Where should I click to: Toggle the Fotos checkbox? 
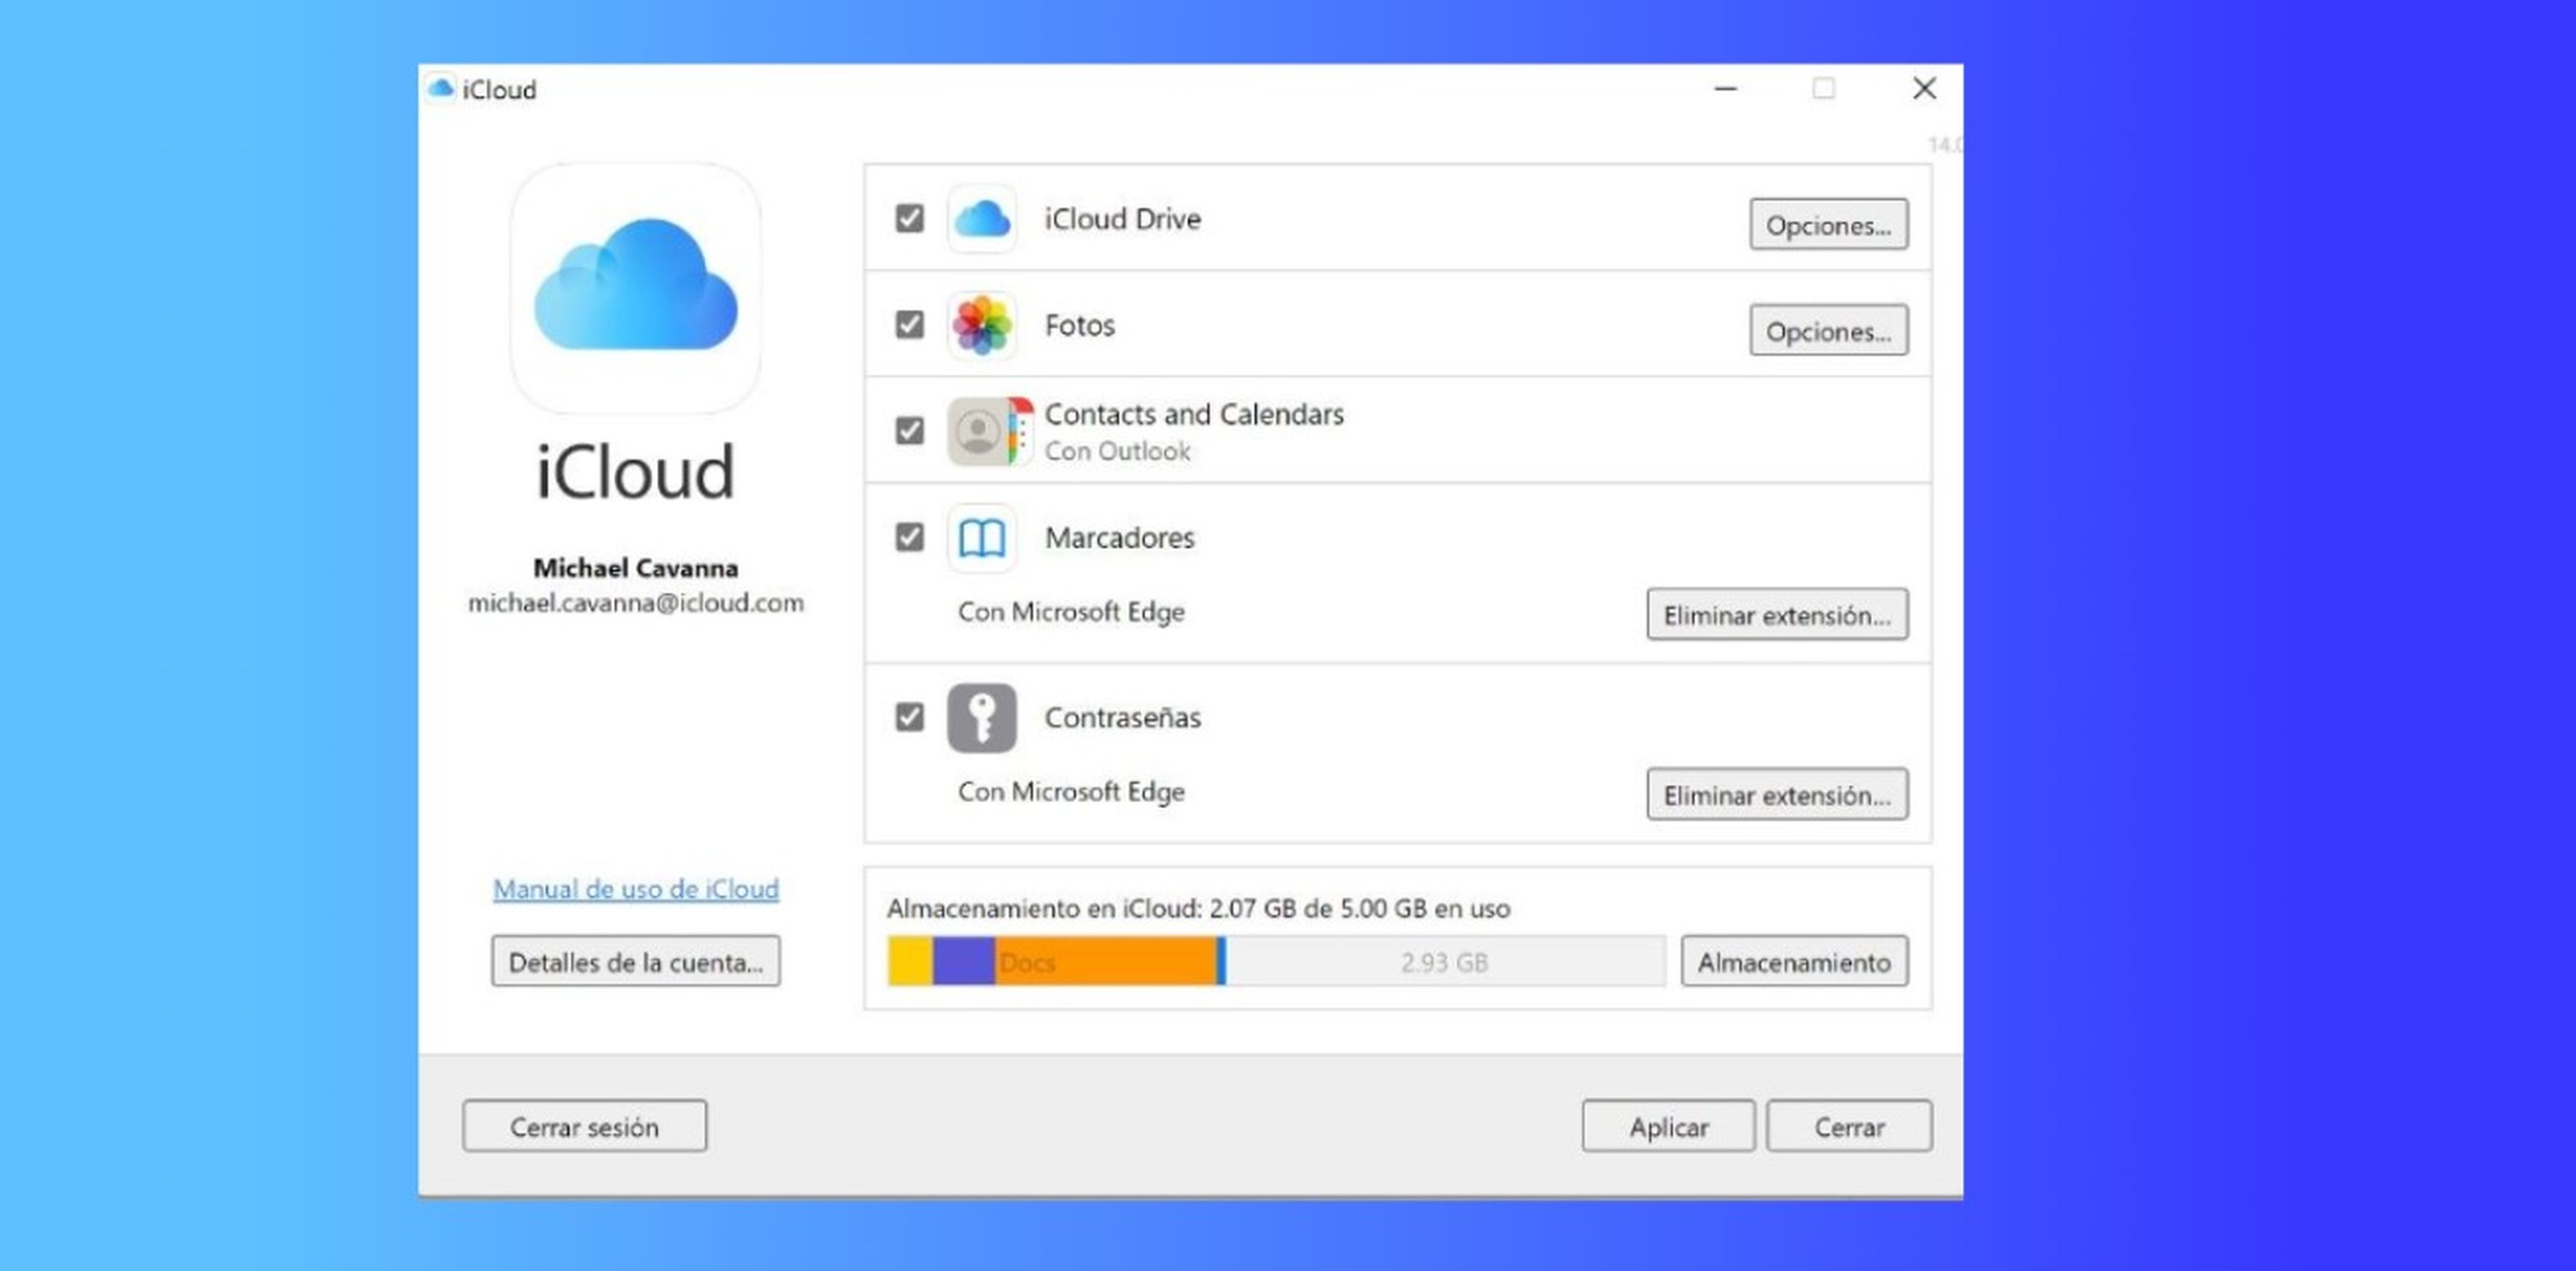coord(909,325)
